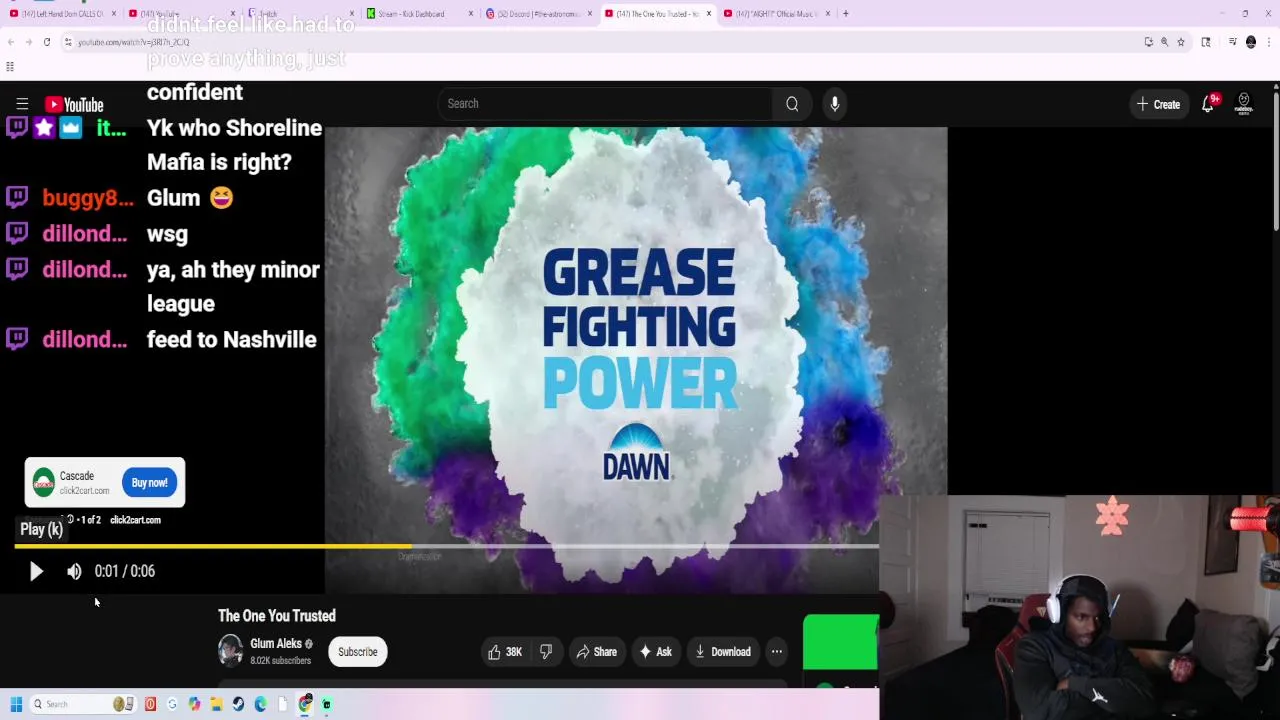Open the Create menu
The height and width of the screenshot is (720, 1280).
coord(1158,104)
